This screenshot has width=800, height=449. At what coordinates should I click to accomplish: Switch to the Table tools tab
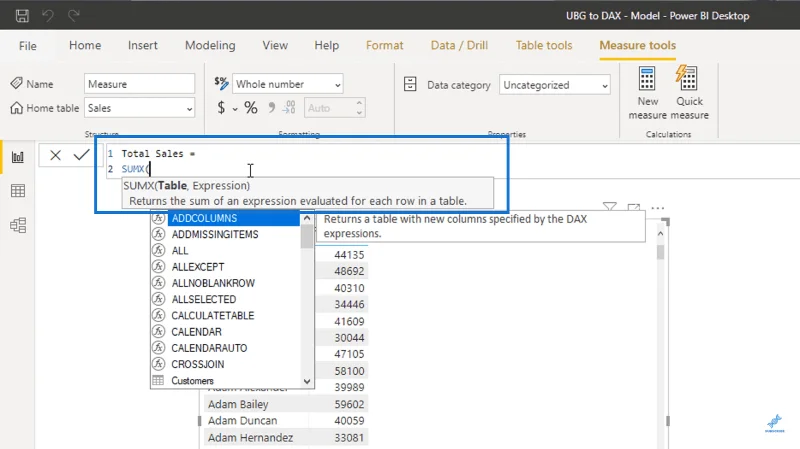pyautogui.click(x=544, y=45)
